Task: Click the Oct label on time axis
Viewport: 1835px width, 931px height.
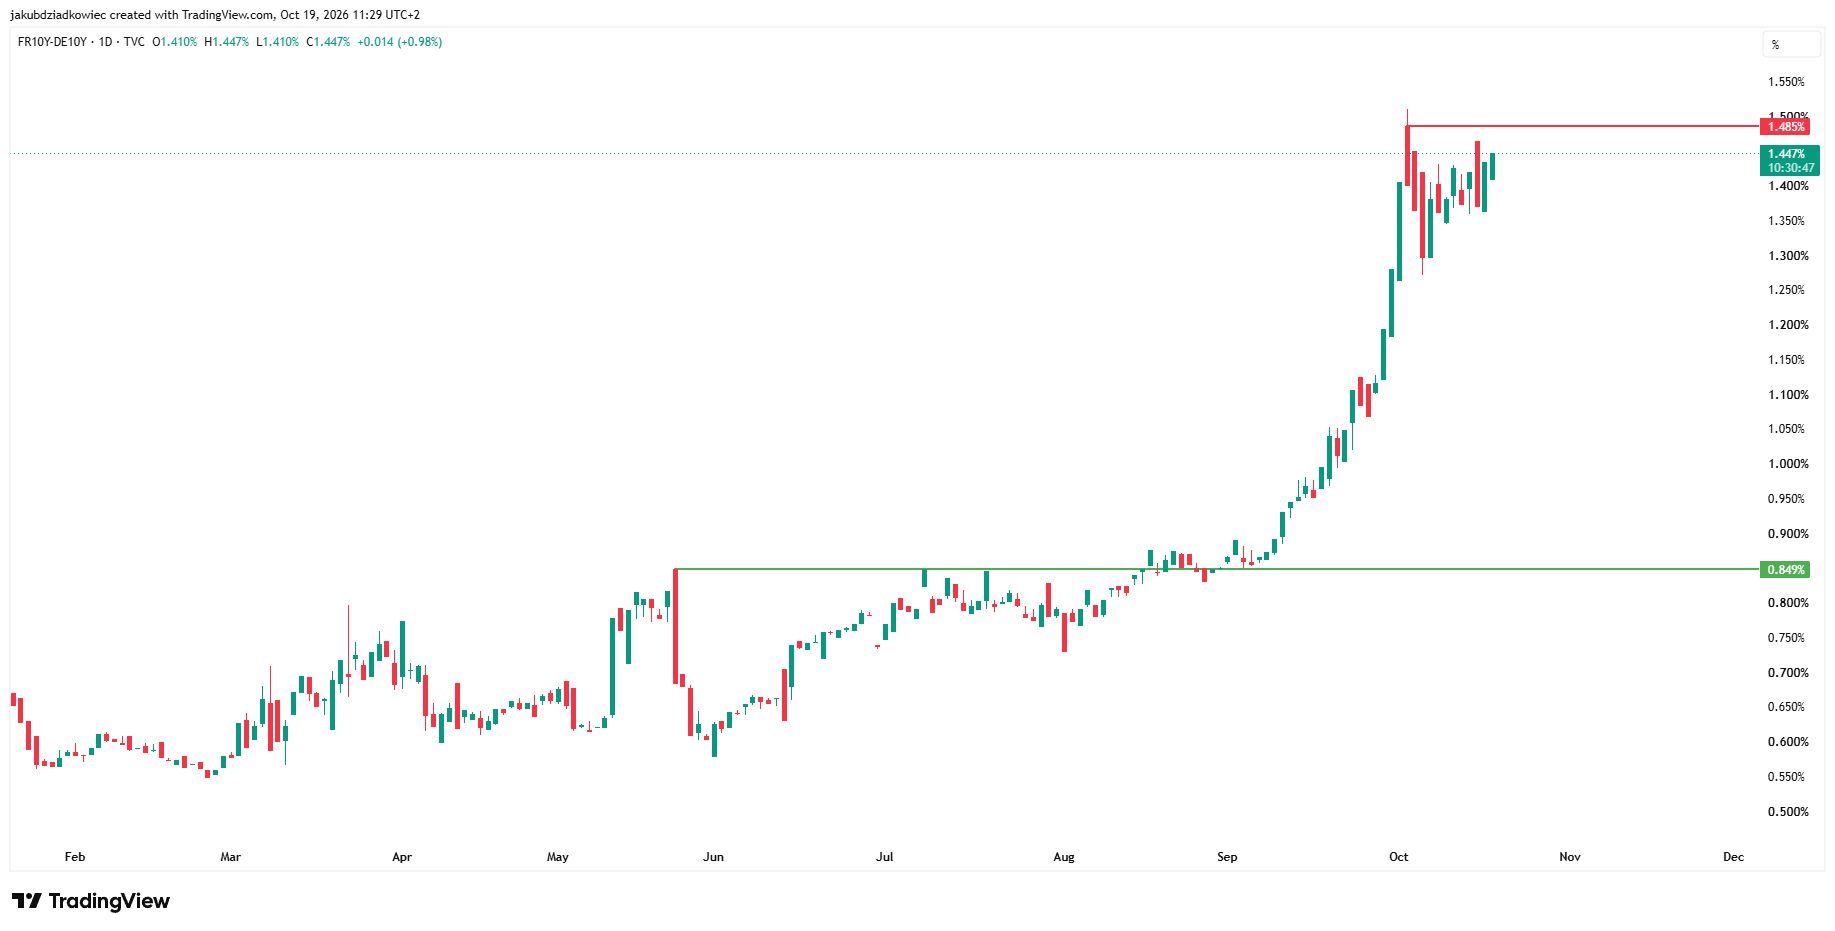Action: coord(1399,857)
